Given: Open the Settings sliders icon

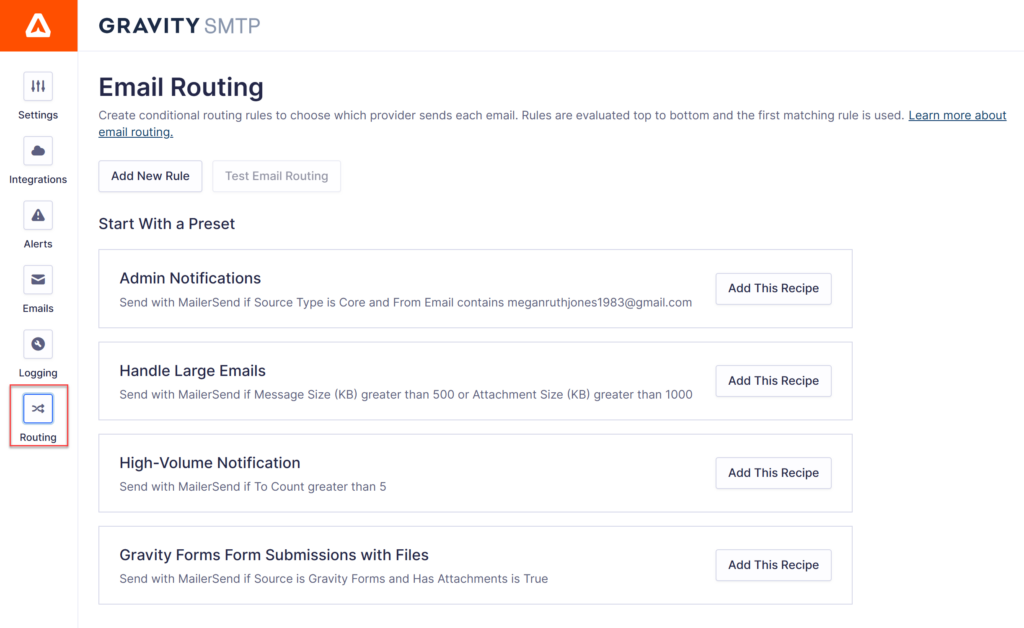Looking at the screenshot, I should click(38, 86).
